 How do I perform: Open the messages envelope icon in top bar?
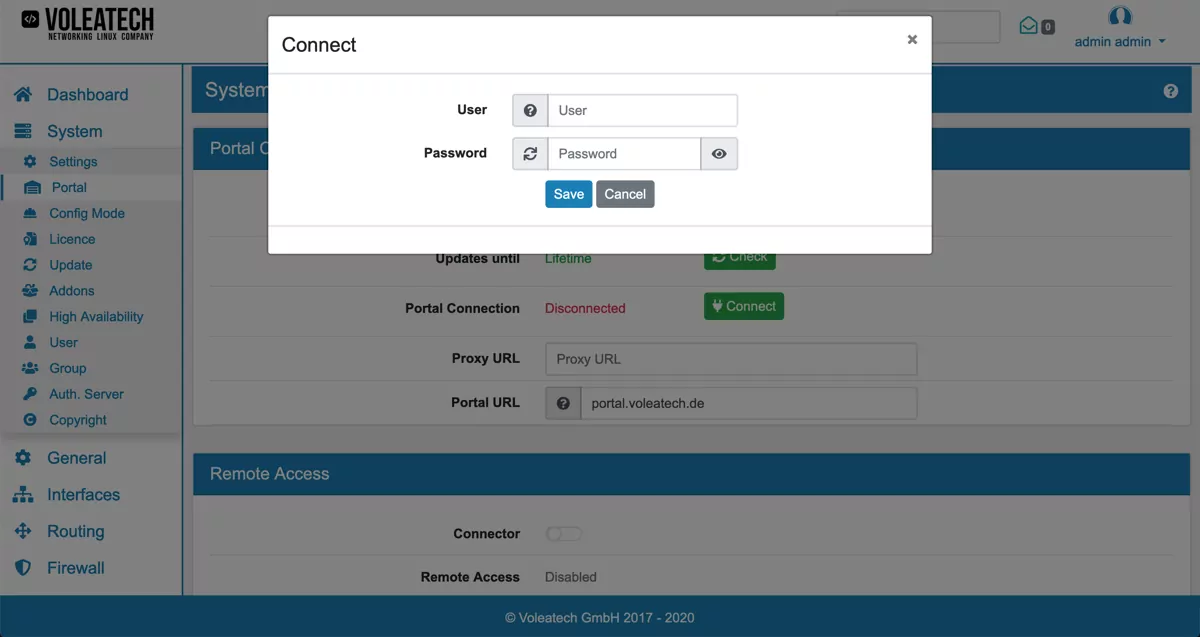click(1028, 27)
